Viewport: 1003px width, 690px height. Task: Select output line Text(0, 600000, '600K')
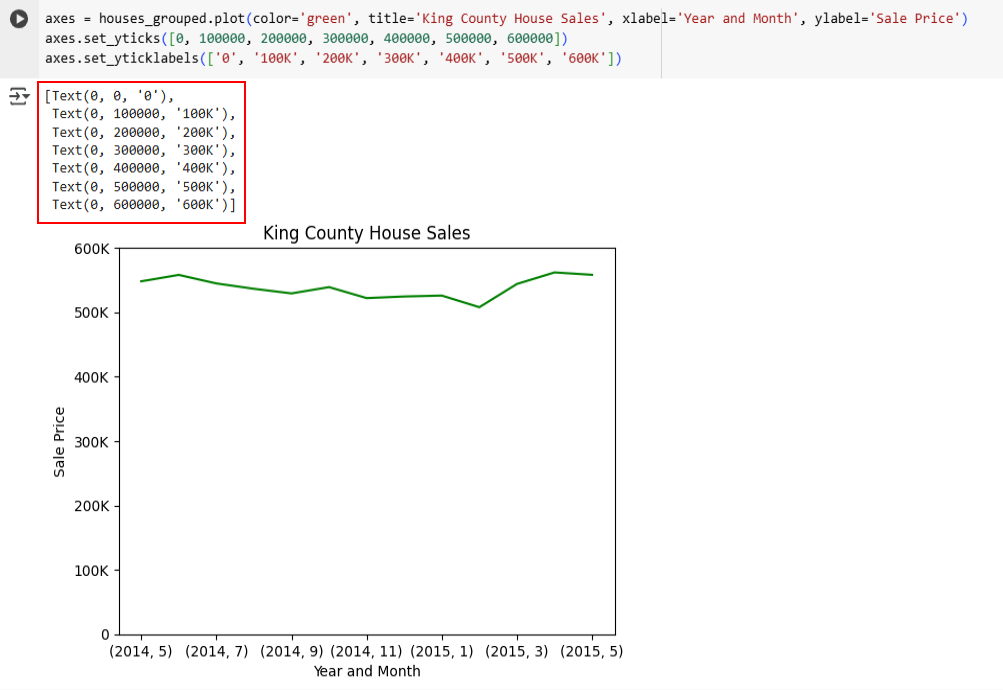pyautogui.click(x=144, y=205)
